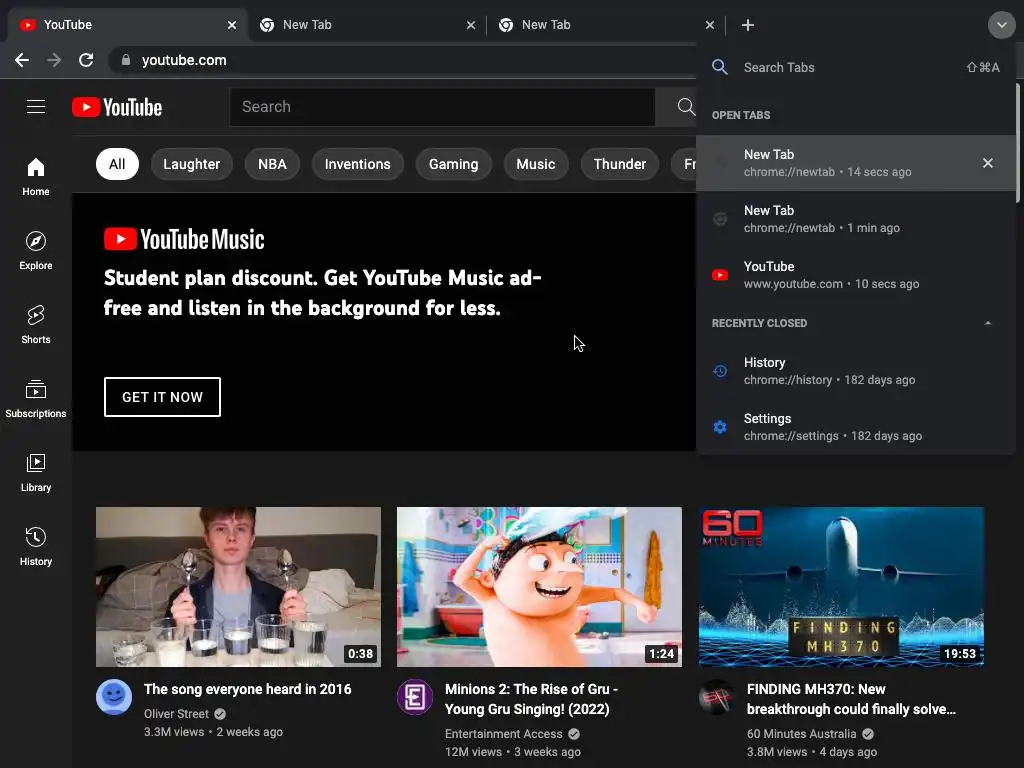Image resolution: width=1024 pixels, height=768 pixels.
Task: Click the tab search panel scrollbar
Action: pyautogui.click(x=1018, y=144)
